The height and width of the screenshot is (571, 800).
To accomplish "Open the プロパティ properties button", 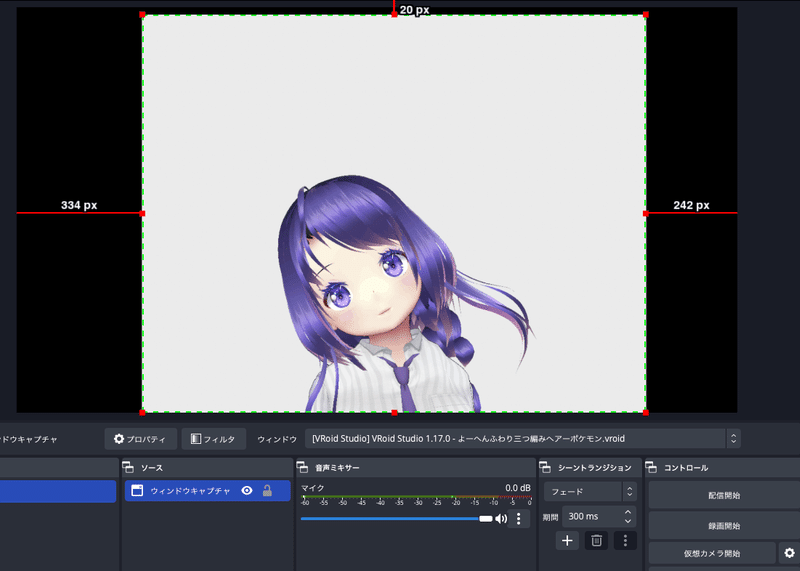I will pyautogui.click(x=141, y=439).
